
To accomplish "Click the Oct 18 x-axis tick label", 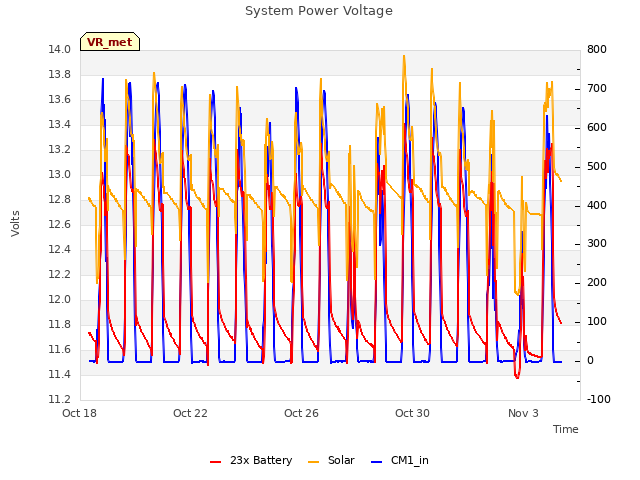I will pyautogui.click(x=79, y=413).
